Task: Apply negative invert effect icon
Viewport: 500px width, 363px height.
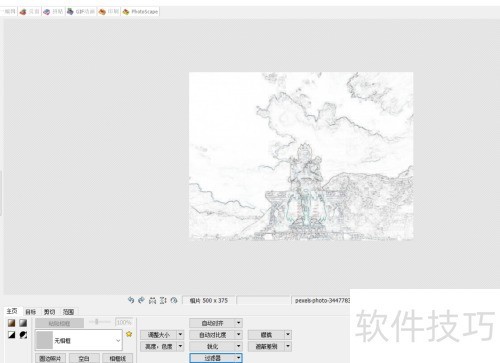Action: [x=23, y=335]
